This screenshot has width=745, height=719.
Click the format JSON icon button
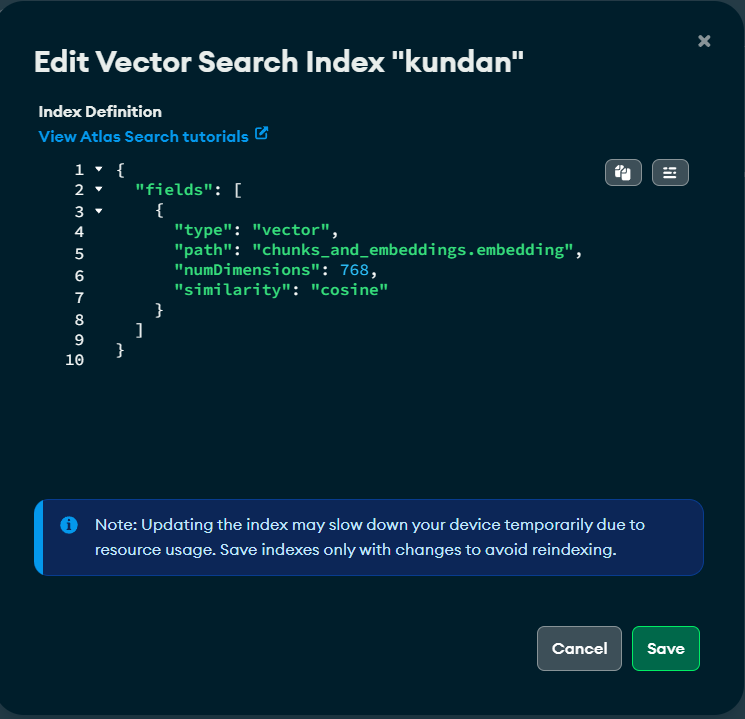coord(670,173)
